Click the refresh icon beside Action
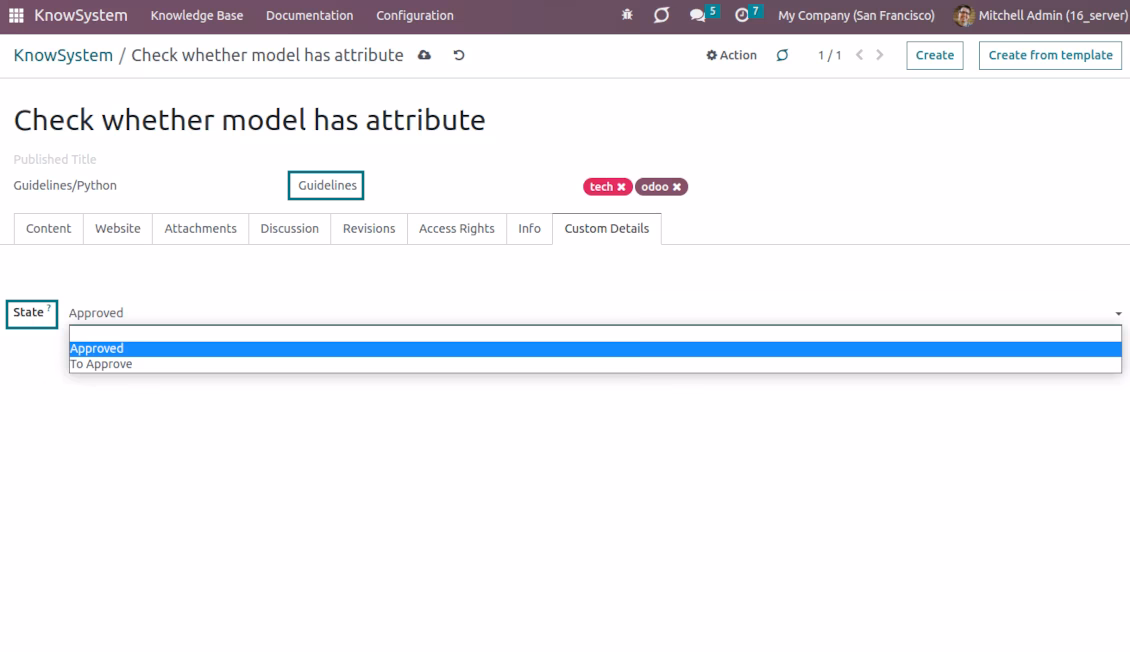This screenshot has width=1130, height=652. 782,55
